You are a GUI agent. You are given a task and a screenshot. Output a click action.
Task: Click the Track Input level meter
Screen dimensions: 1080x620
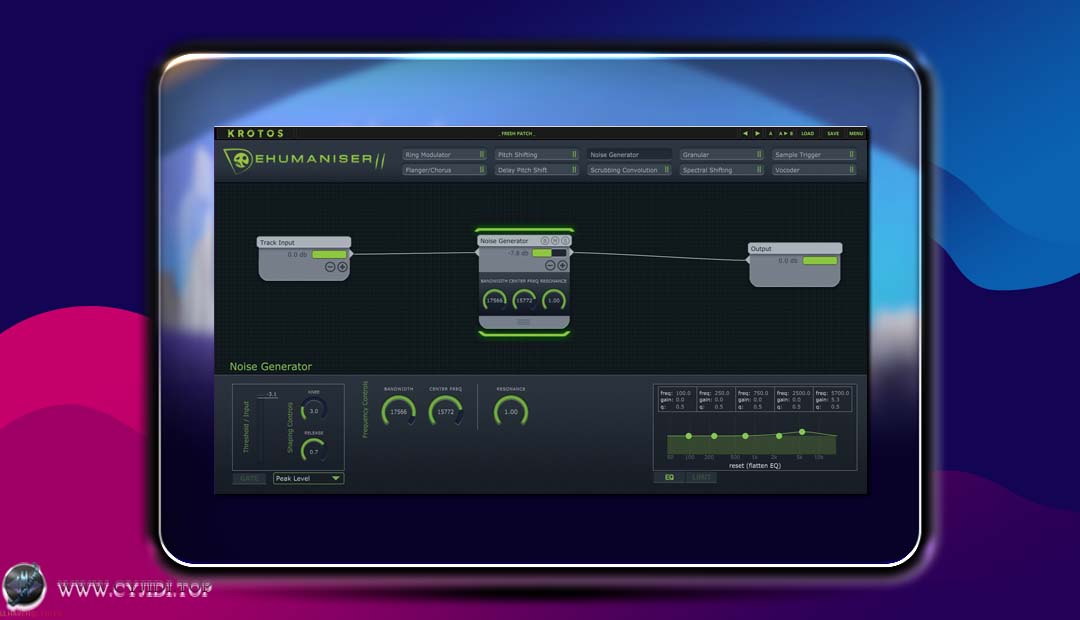(x=329, y=255)
